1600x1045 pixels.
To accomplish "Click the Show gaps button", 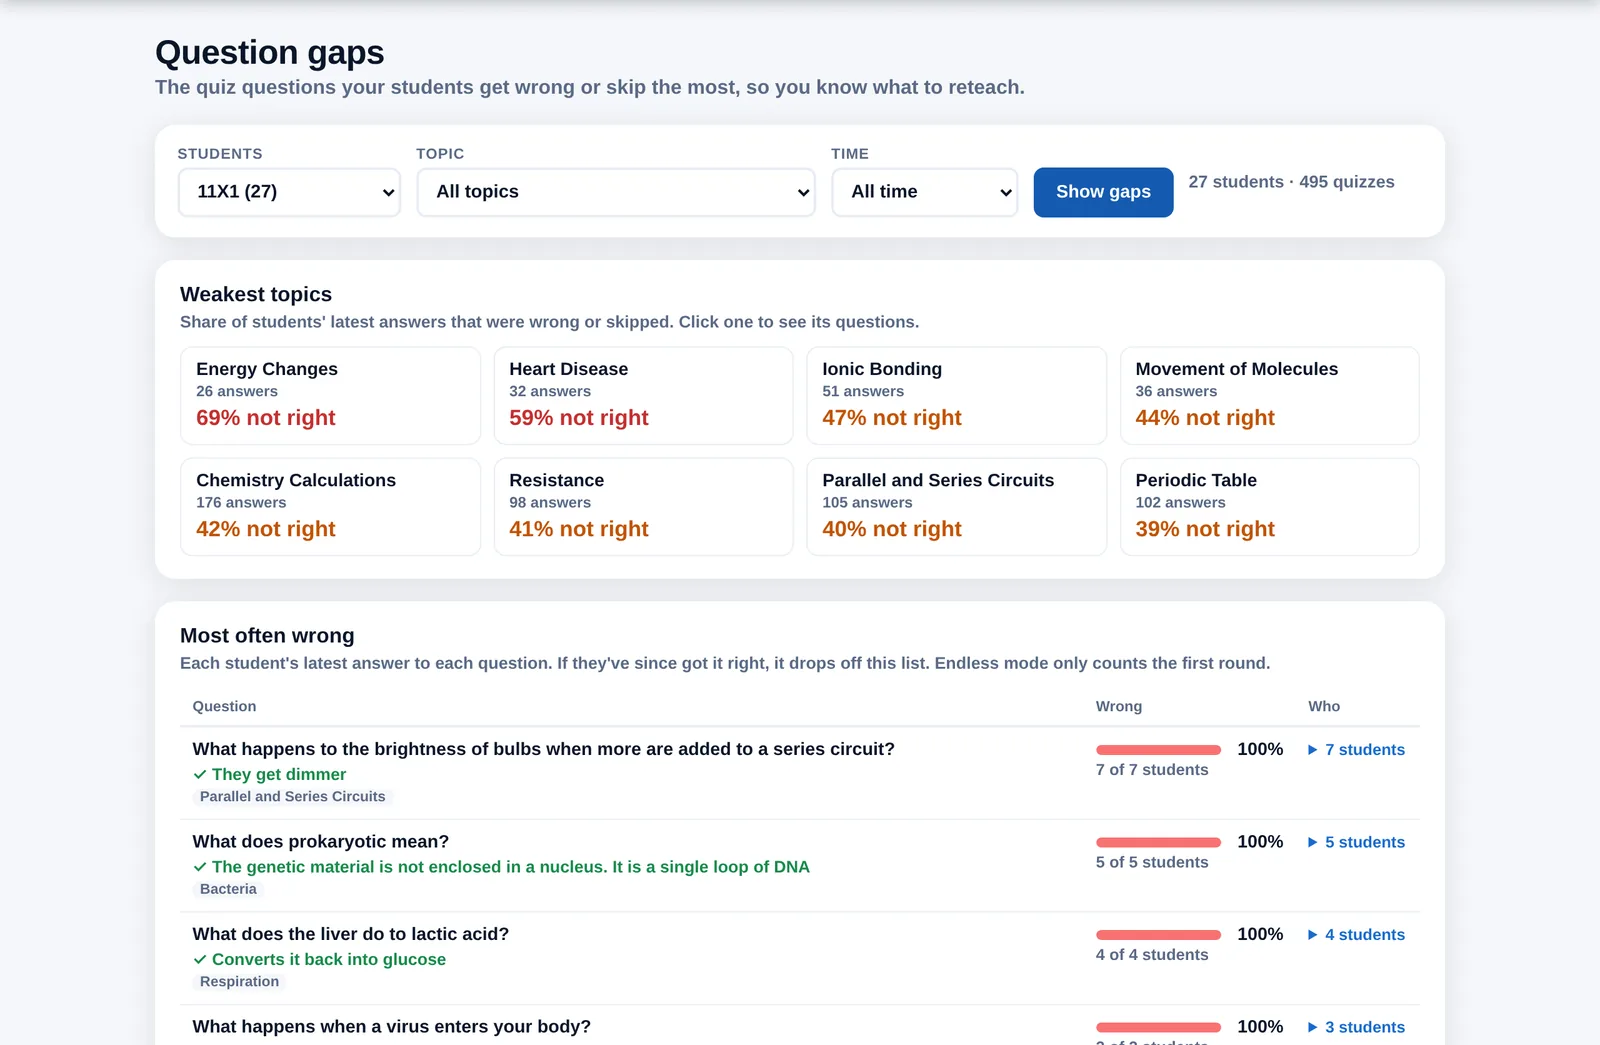I will (1103, 192).
